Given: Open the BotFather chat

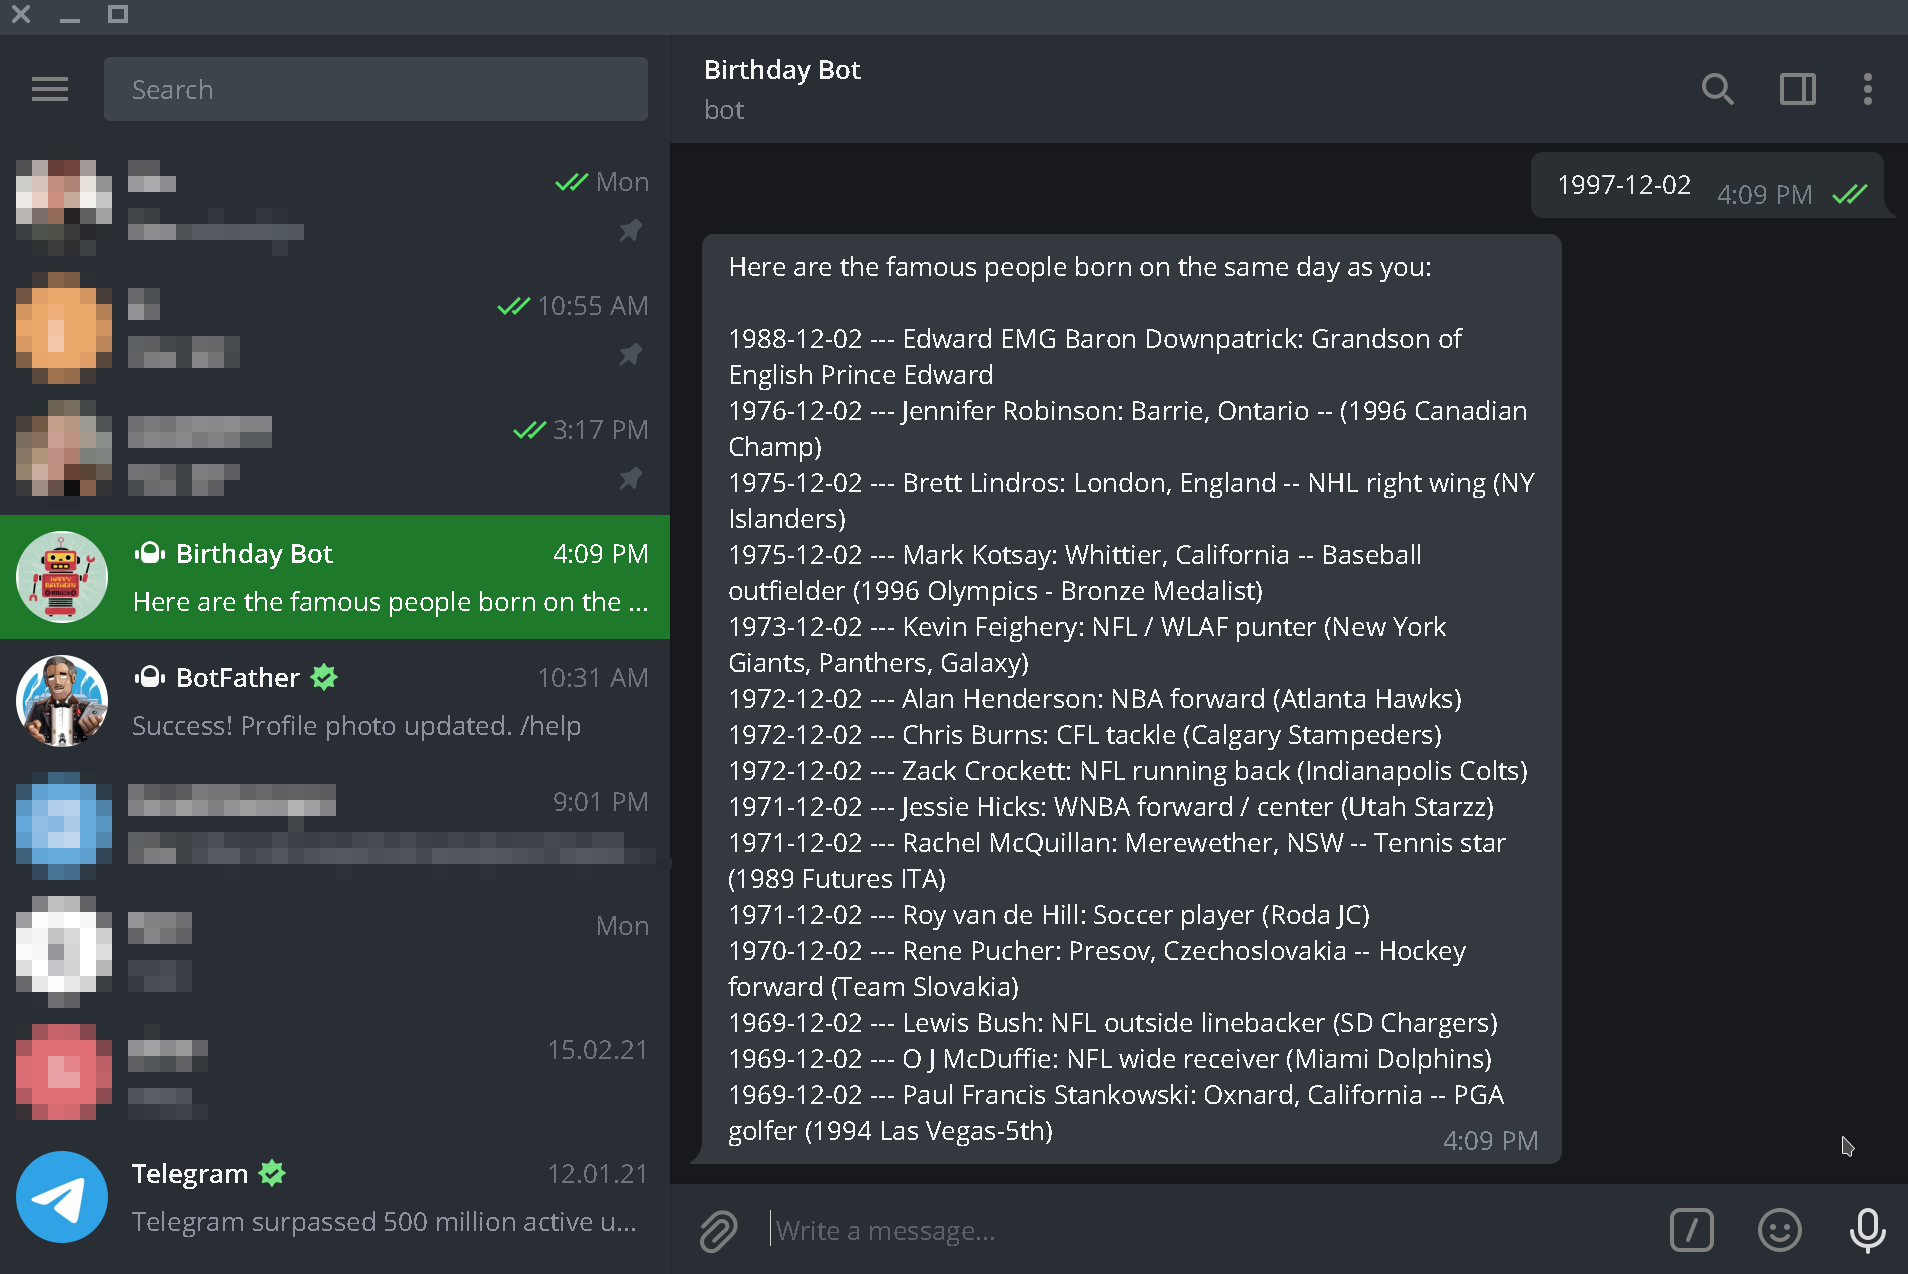Looking at the screenshot, I should 335,701.
